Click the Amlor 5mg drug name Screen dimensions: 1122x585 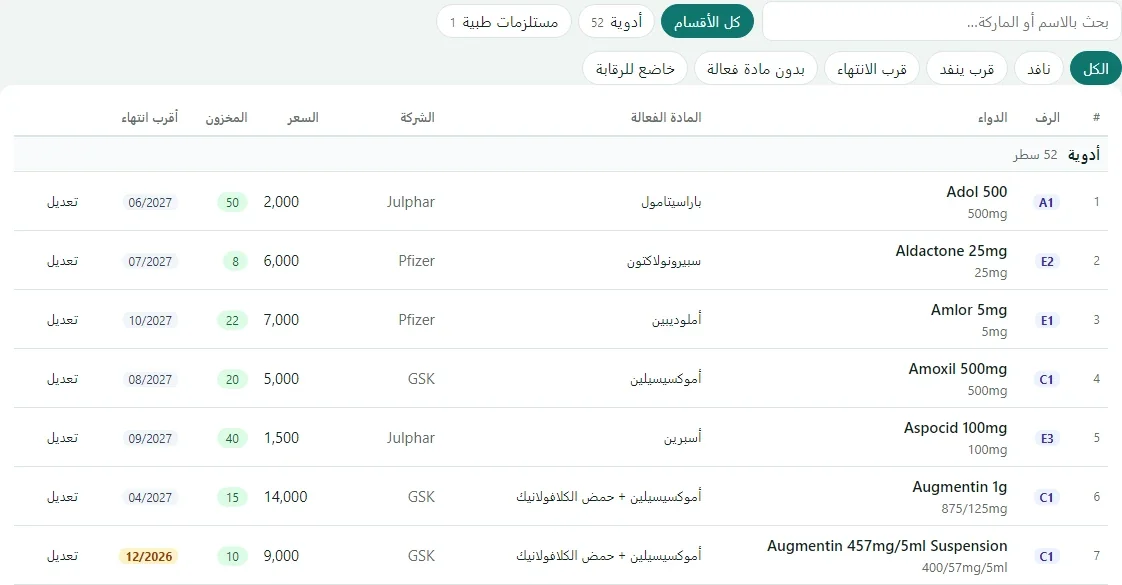point(968,310)
